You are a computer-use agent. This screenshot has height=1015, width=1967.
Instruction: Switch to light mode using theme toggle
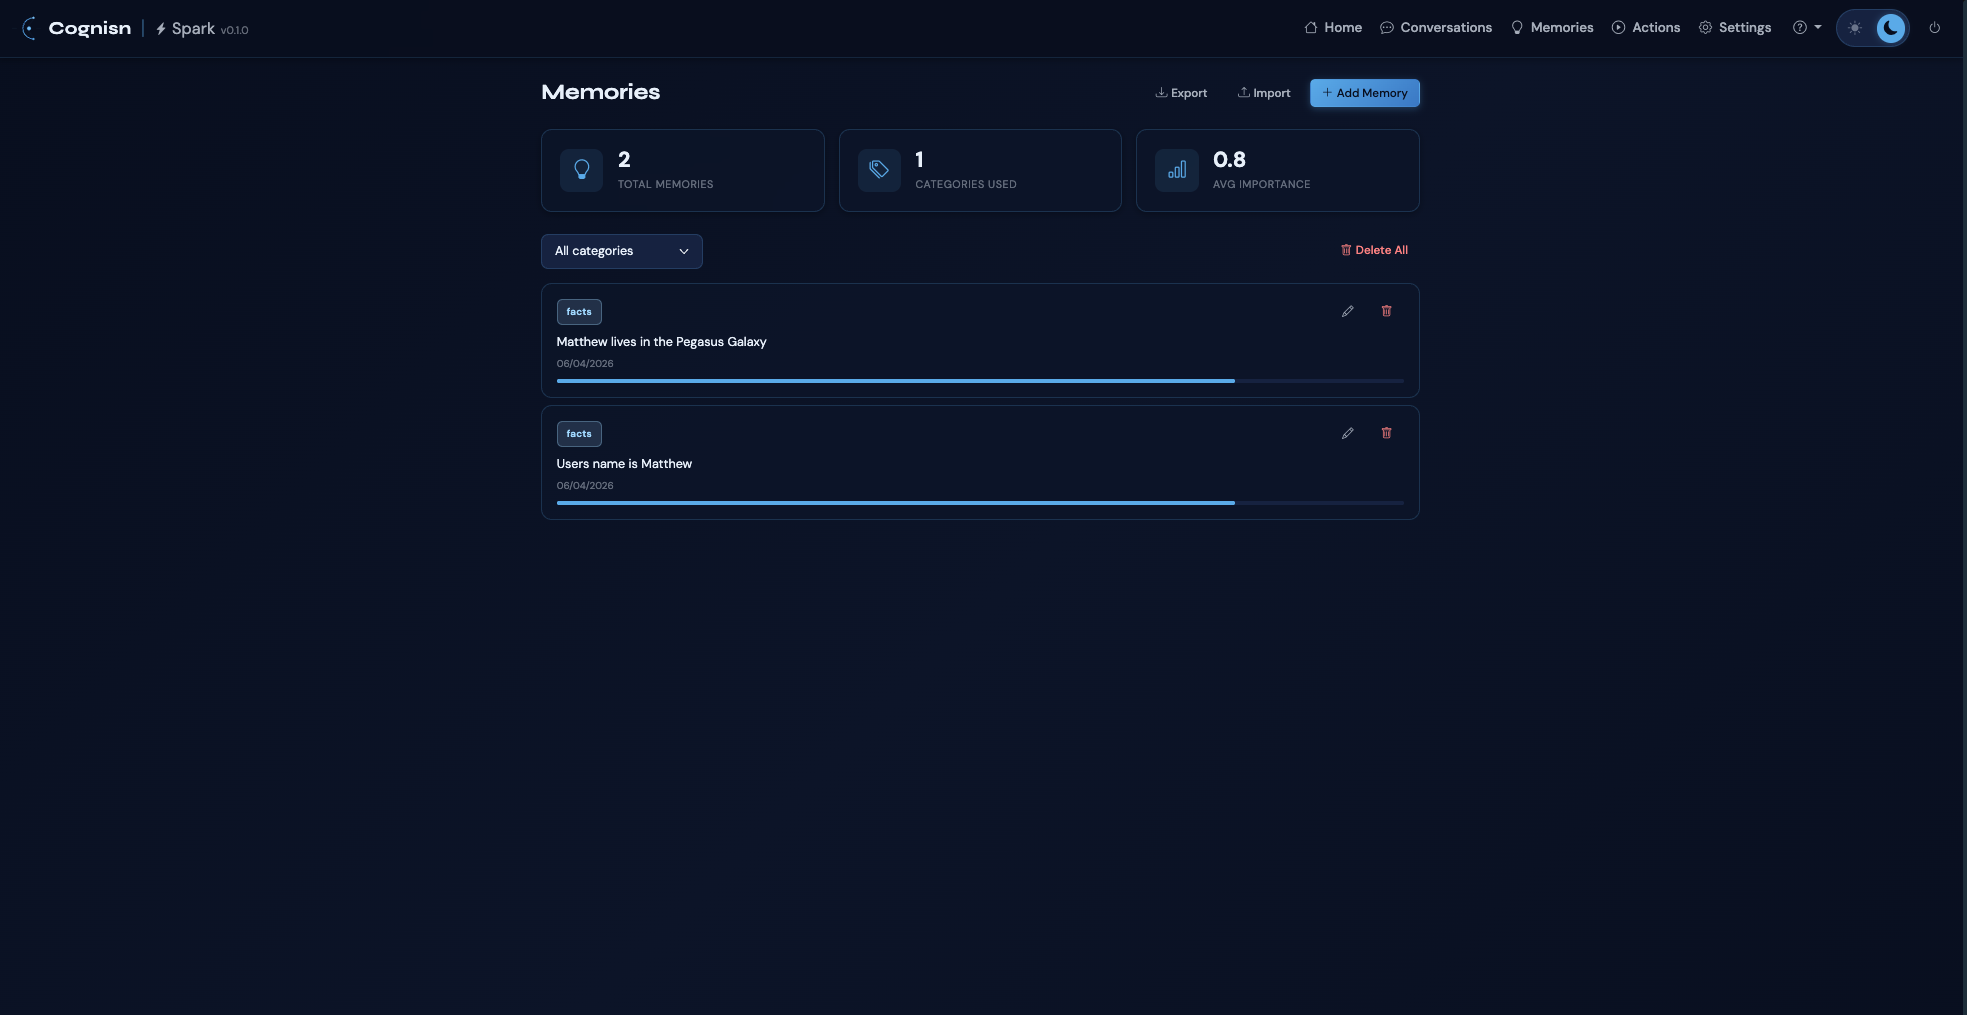[x=1857, y=28]
